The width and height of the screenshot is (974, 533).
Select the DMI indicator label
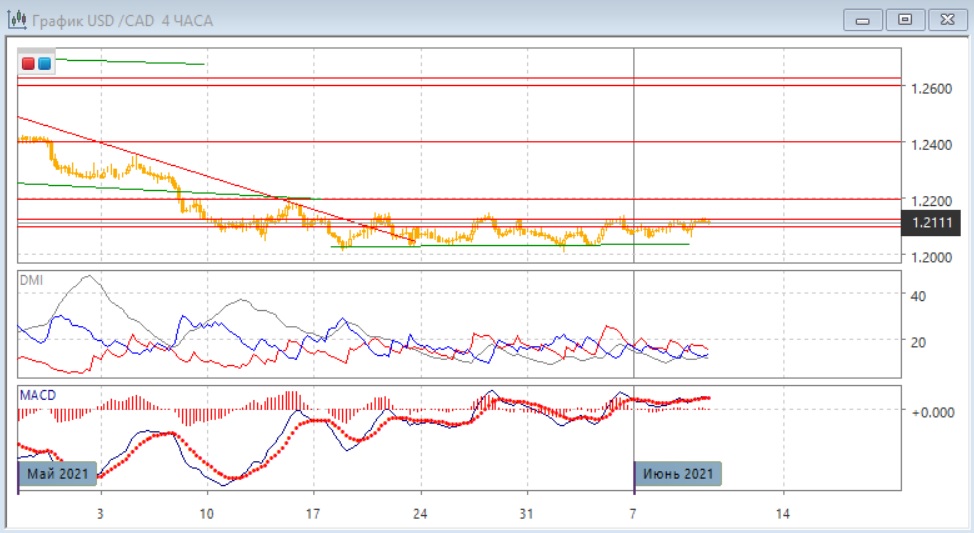point(32,279)
